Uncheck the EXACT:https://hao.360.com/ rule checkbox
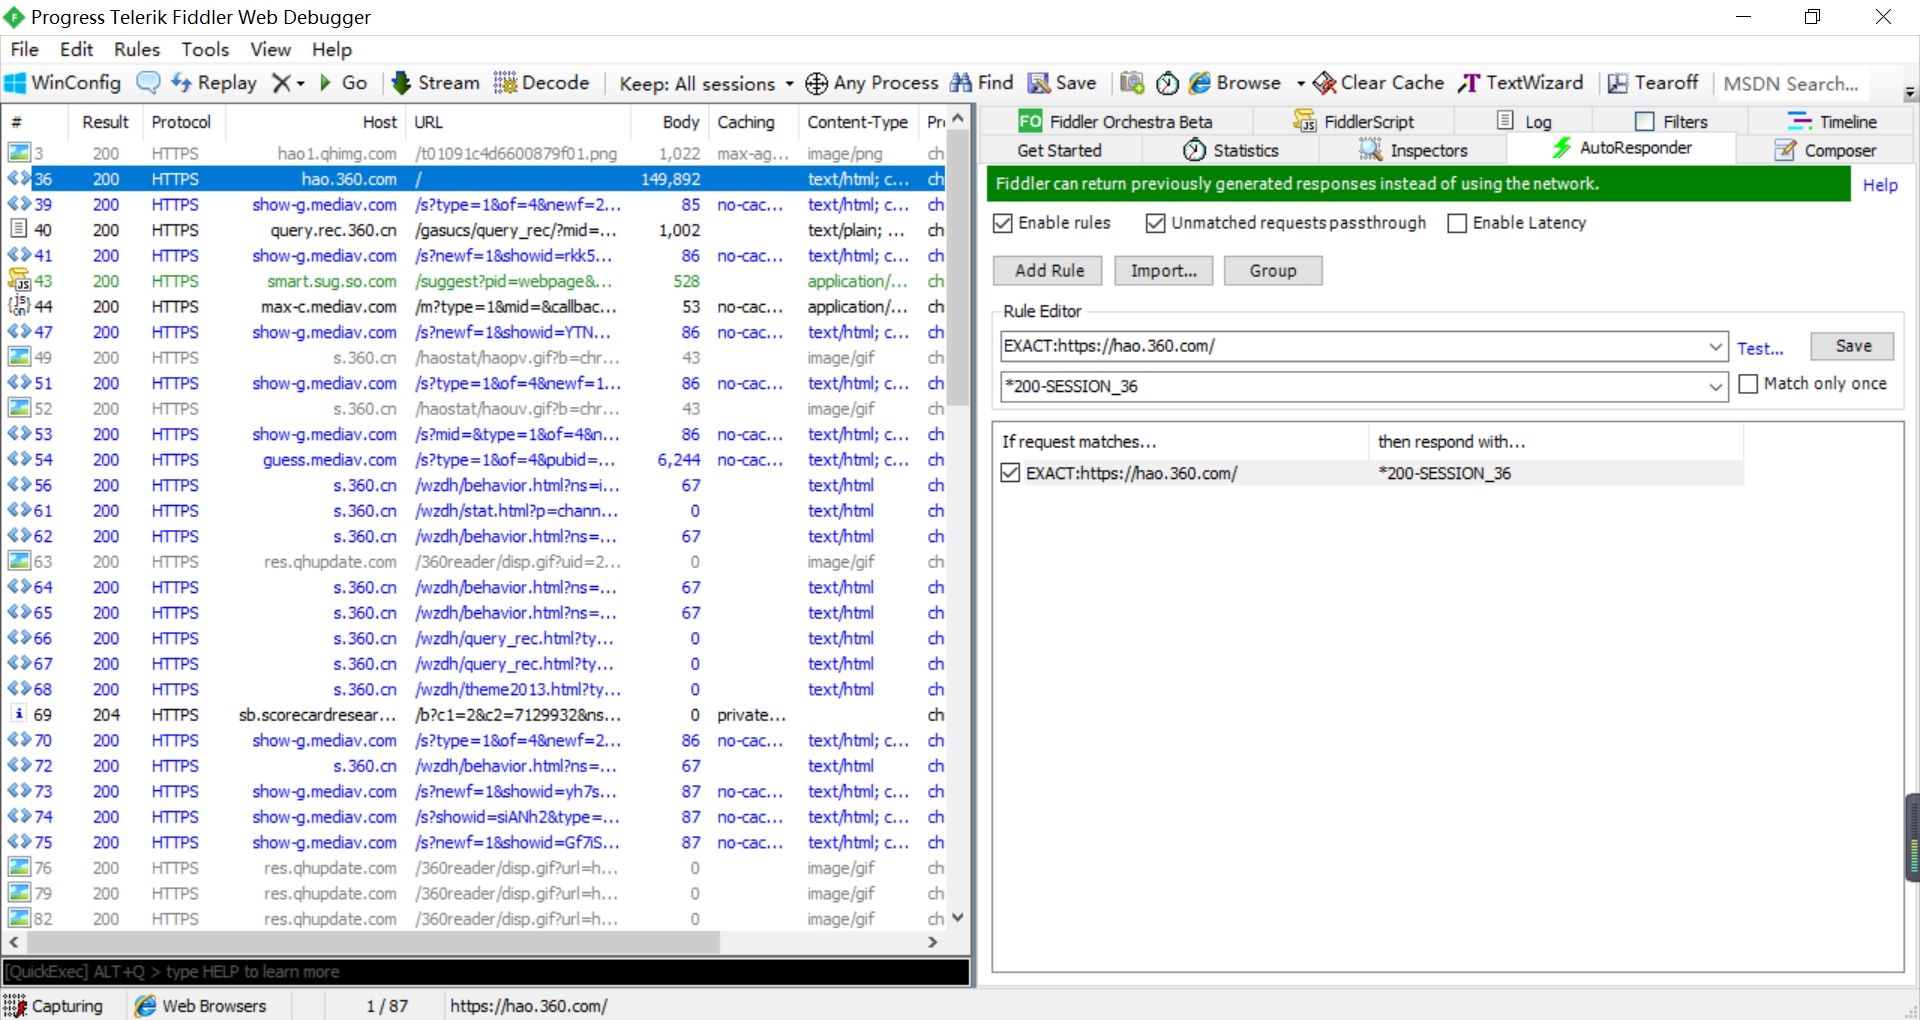This screenshot has width=1920, height=1020. [1010, 473]
